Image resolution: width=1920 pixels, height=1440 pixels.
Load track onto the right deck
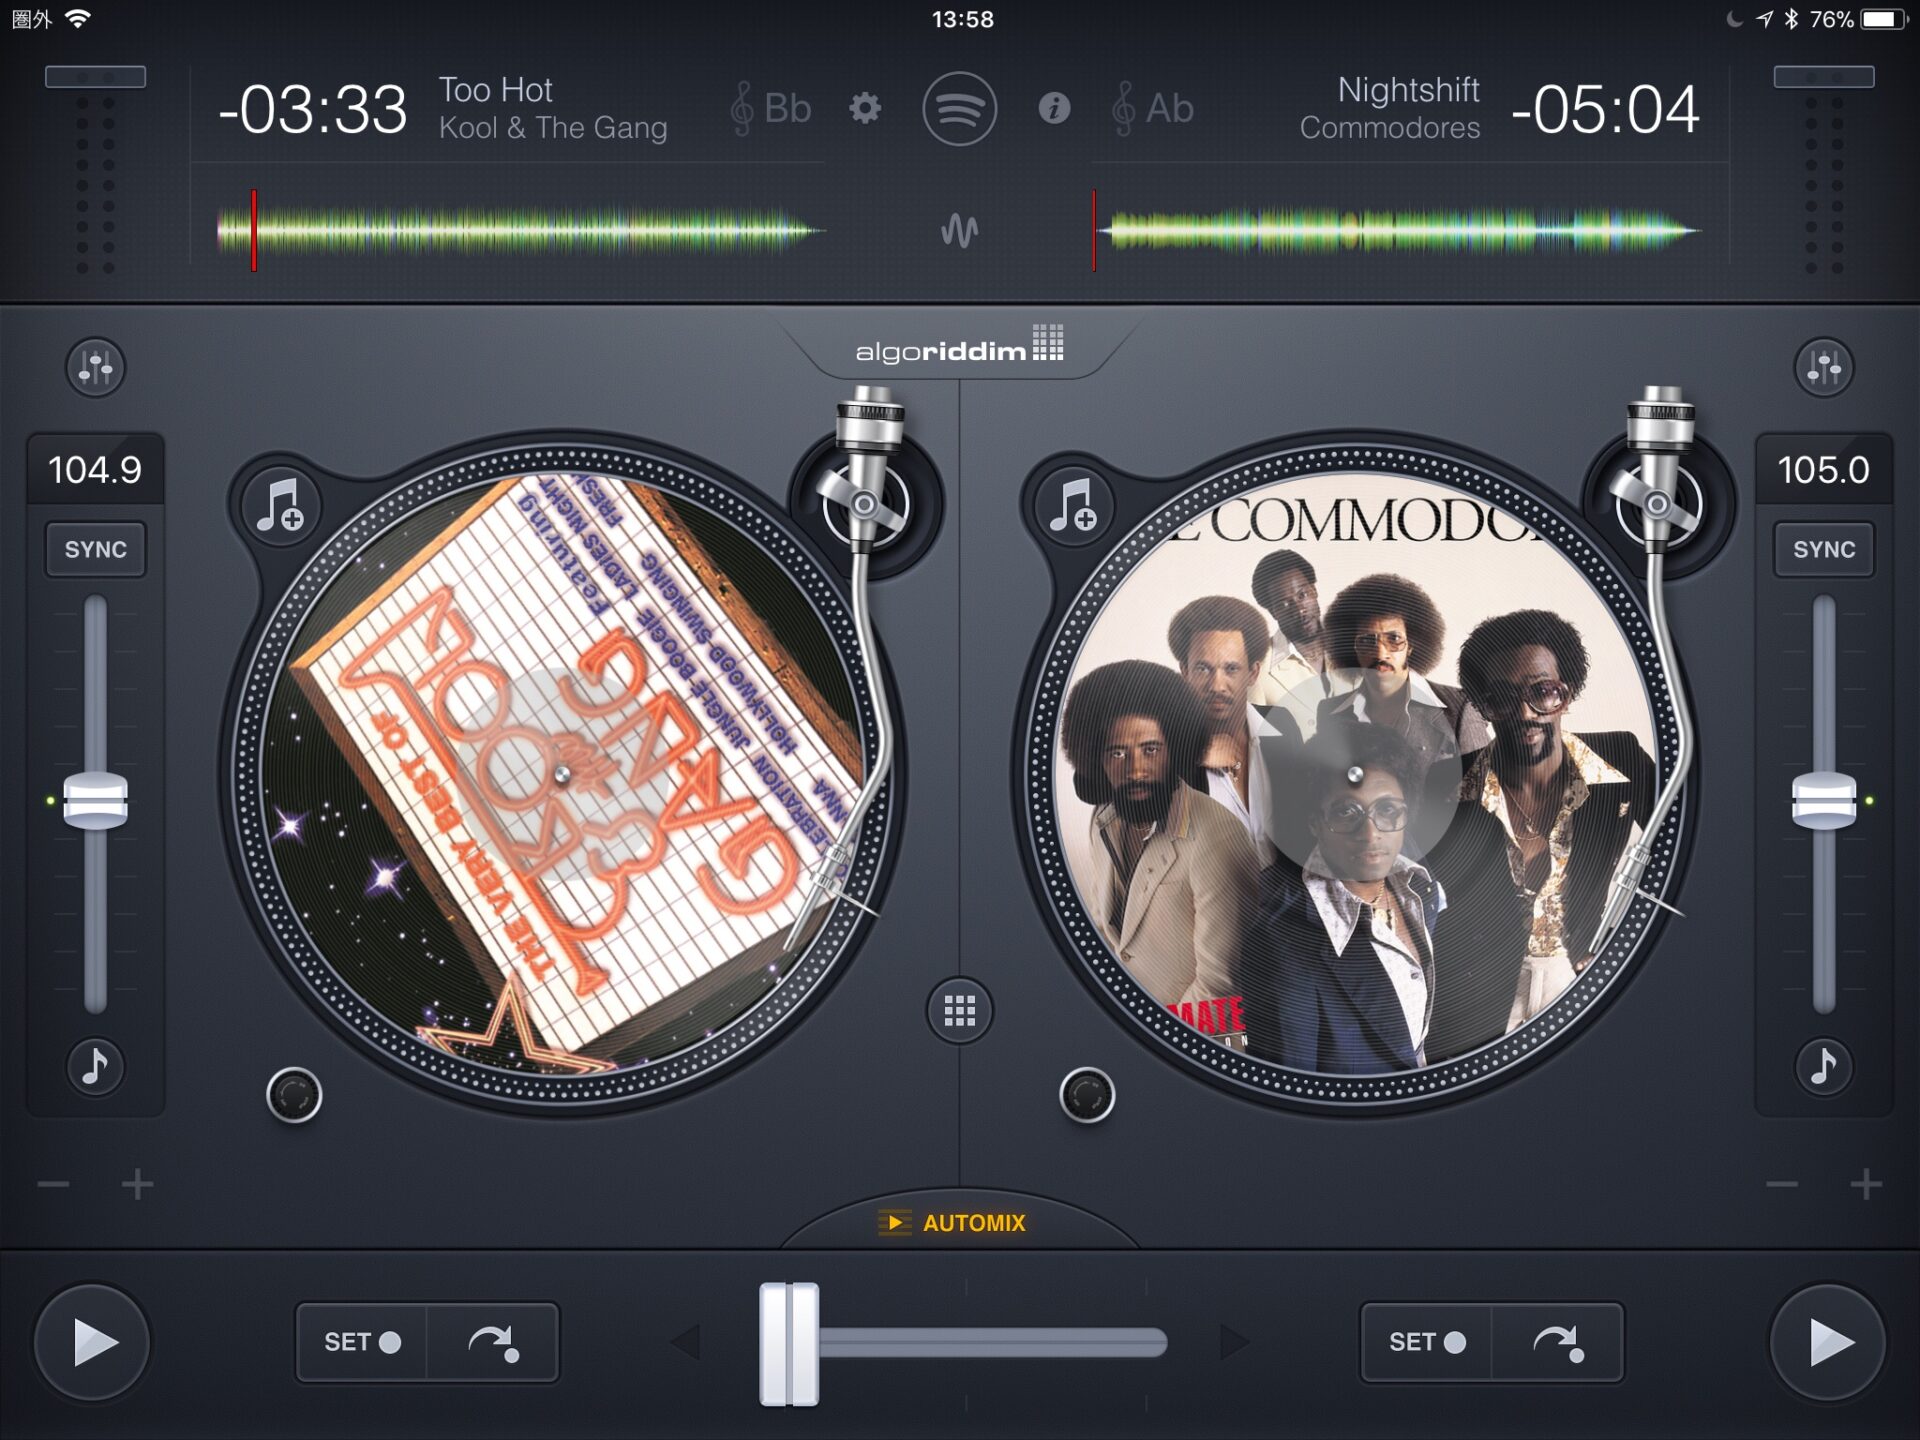1073,505
